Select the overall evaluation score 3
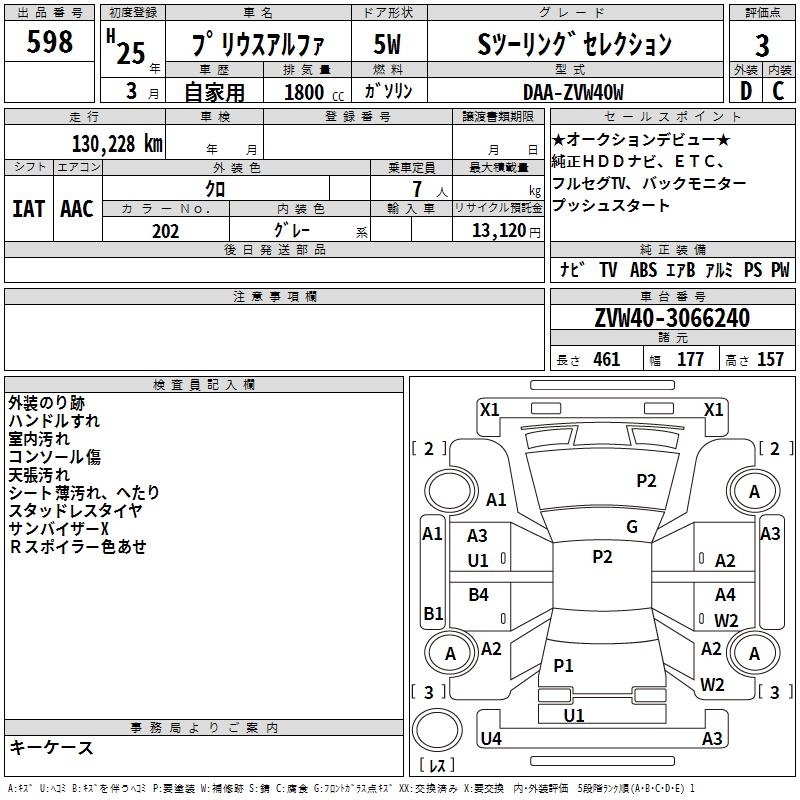The width and height of the screenshot is (800, 800). pos(762,44)
